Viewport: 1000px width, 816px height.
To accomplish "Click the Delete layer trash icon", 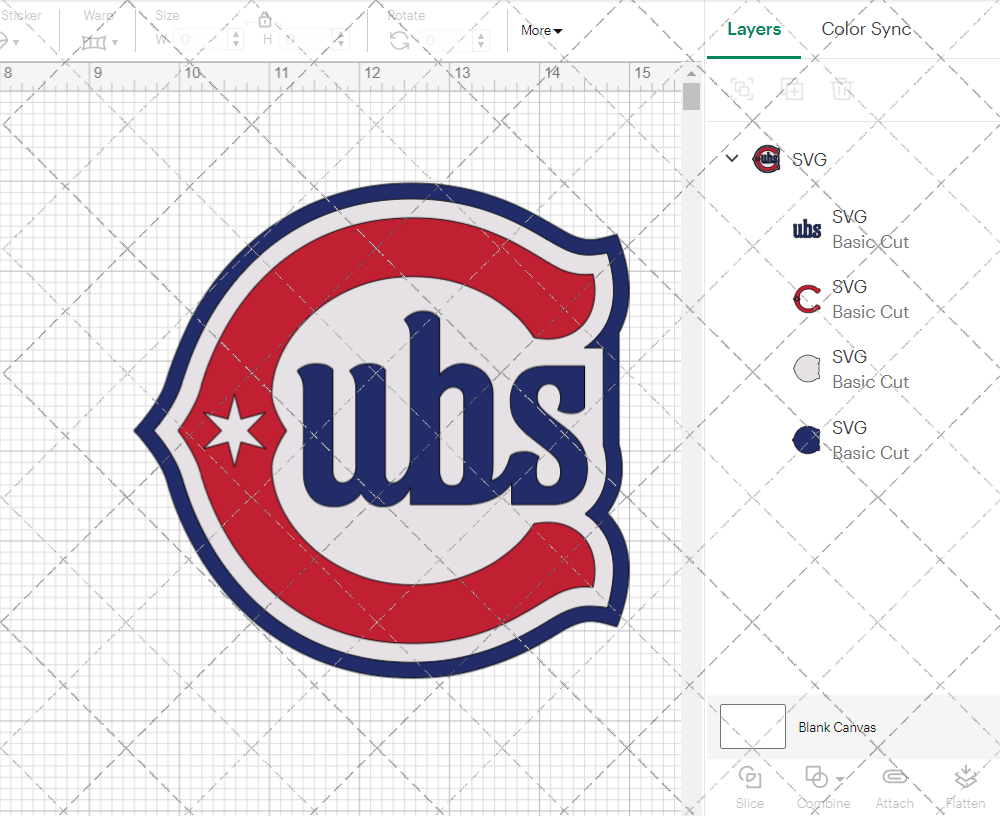I will click(842, 89).
